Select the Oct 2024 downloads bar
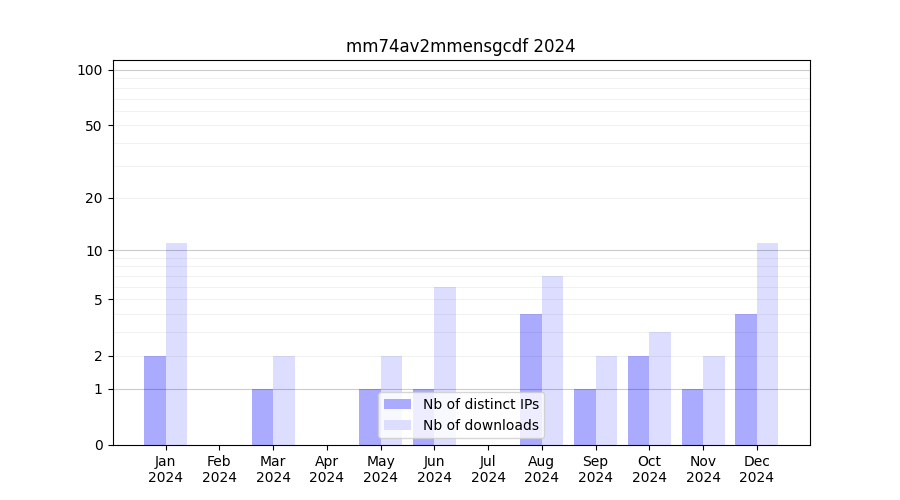 660,388
